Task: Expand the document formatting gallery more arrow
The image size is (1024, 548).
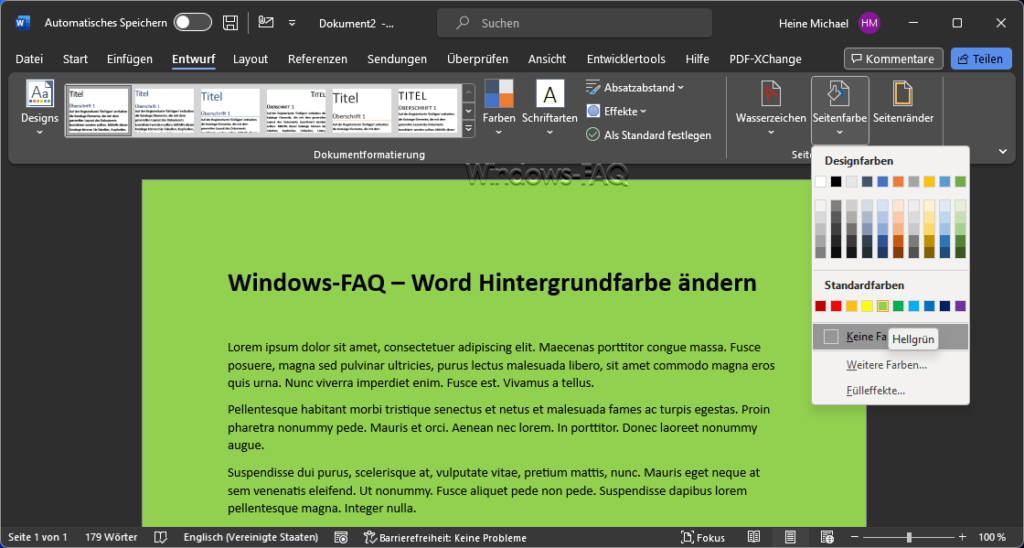Action: [468, 129]
